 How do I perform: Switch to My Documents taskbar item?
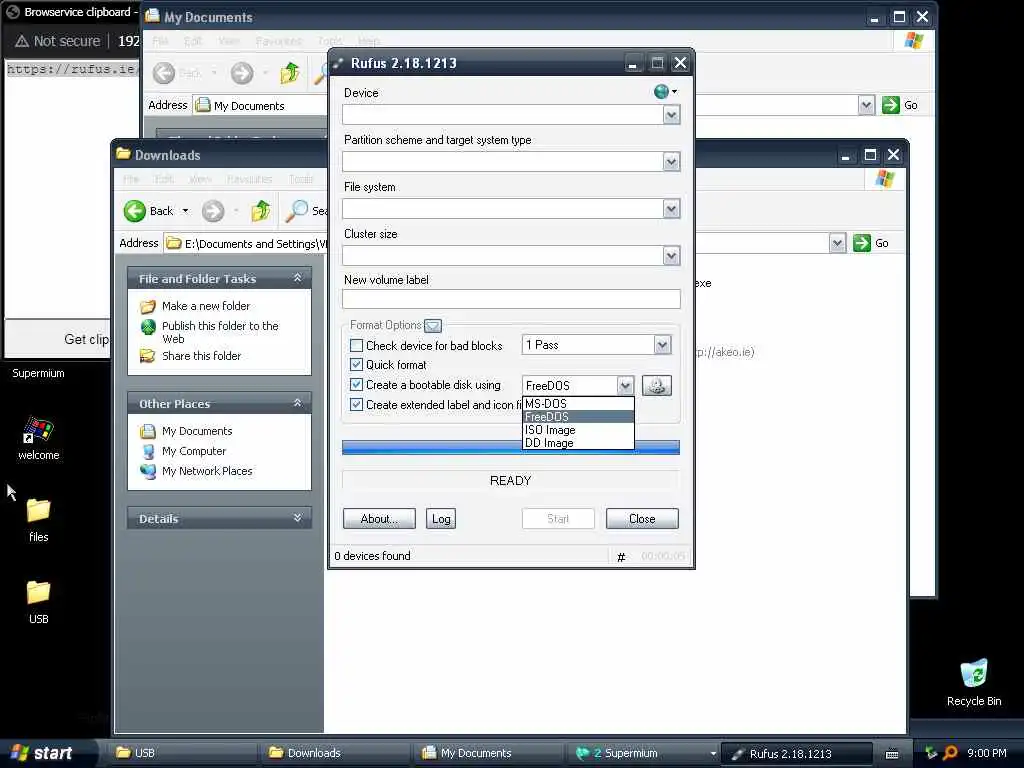[490, 753]
